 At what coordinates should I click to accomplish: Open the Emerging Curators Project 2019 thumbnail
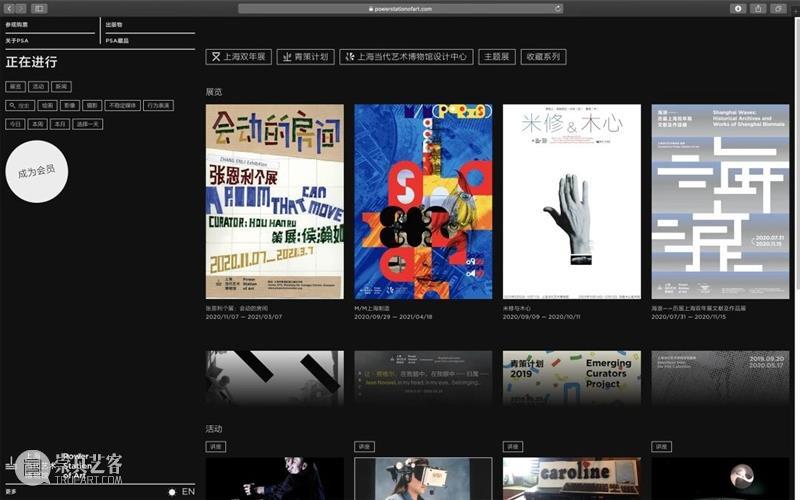point(572,378)
